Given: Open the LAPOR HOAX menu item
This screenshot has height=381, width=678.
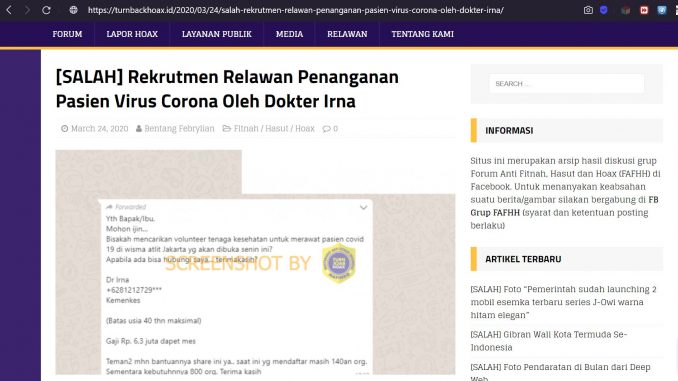Looking at the screenshot, I should pyautogui.click(x=132, y=34).
